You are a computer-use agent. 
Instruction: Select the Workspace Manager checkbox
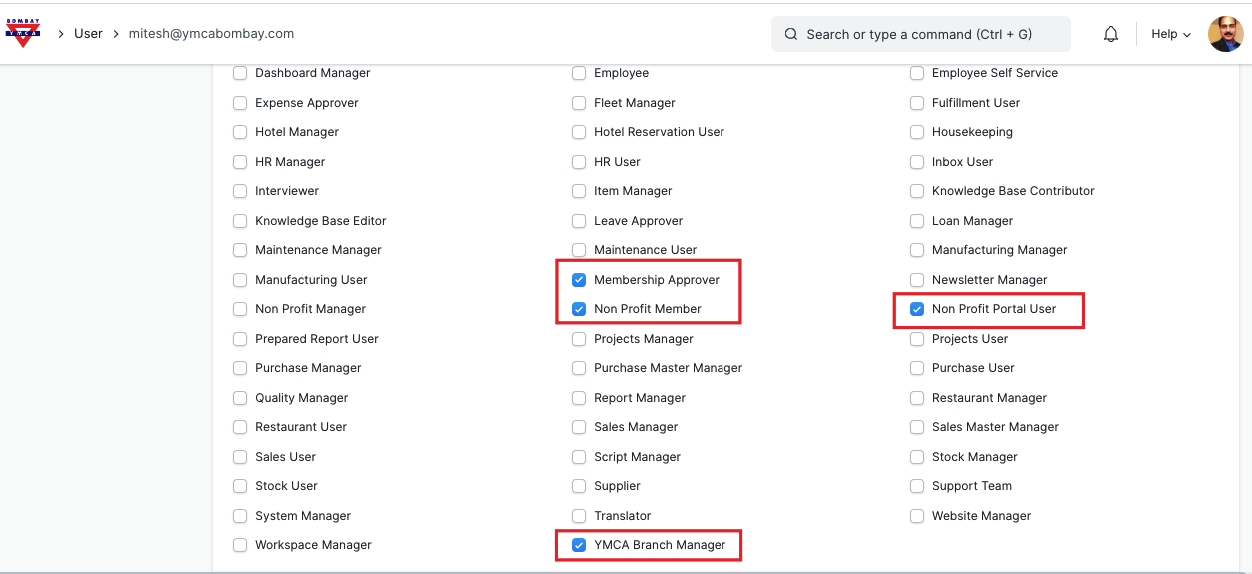240,545
